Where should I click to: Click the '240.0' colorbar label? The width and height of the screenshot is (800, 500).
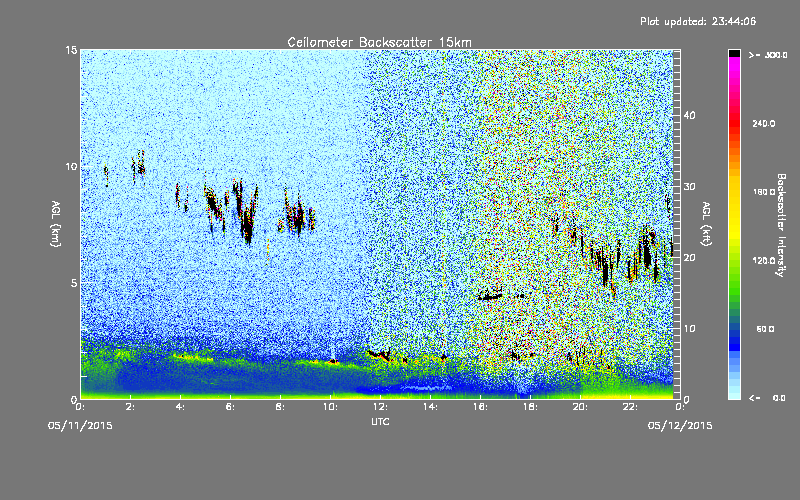[763, 123]
